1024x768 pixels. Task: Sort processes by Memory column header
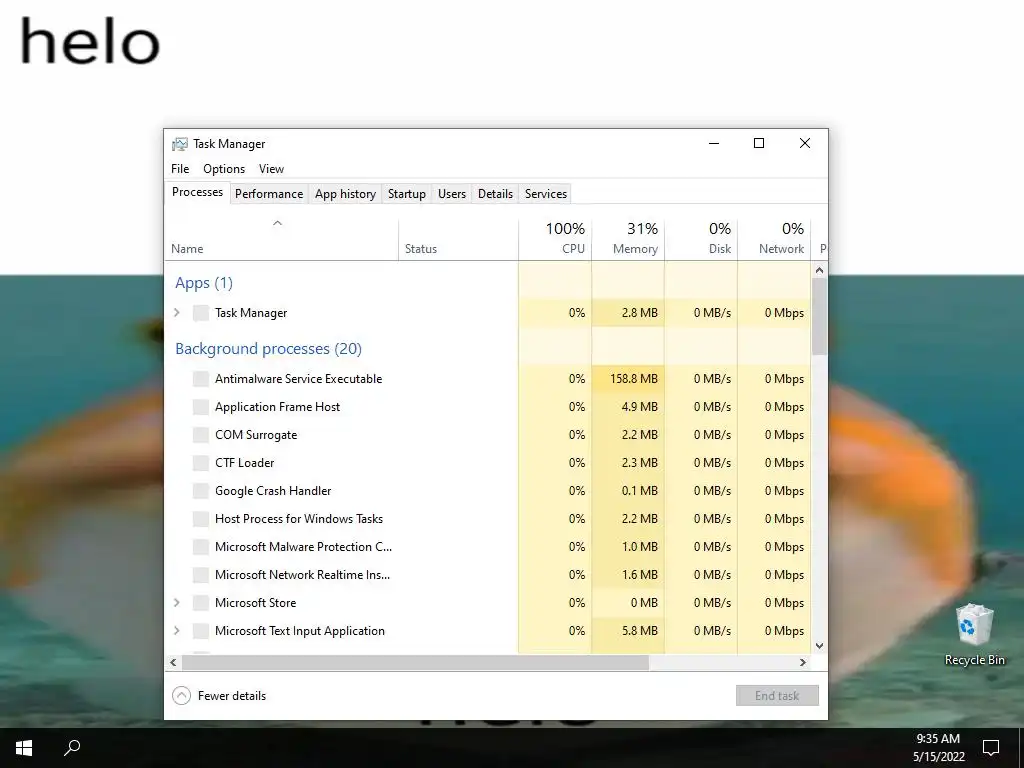[628, 240]
